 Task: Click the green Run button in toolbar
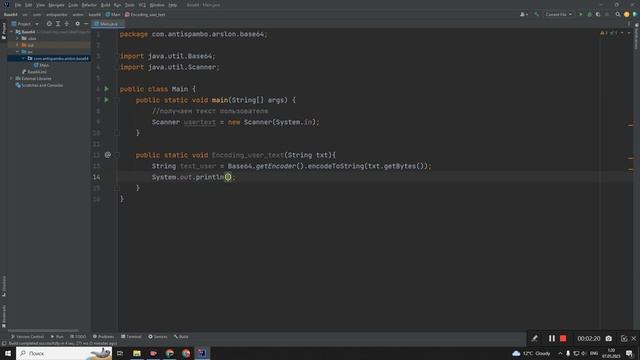(581, 14)
